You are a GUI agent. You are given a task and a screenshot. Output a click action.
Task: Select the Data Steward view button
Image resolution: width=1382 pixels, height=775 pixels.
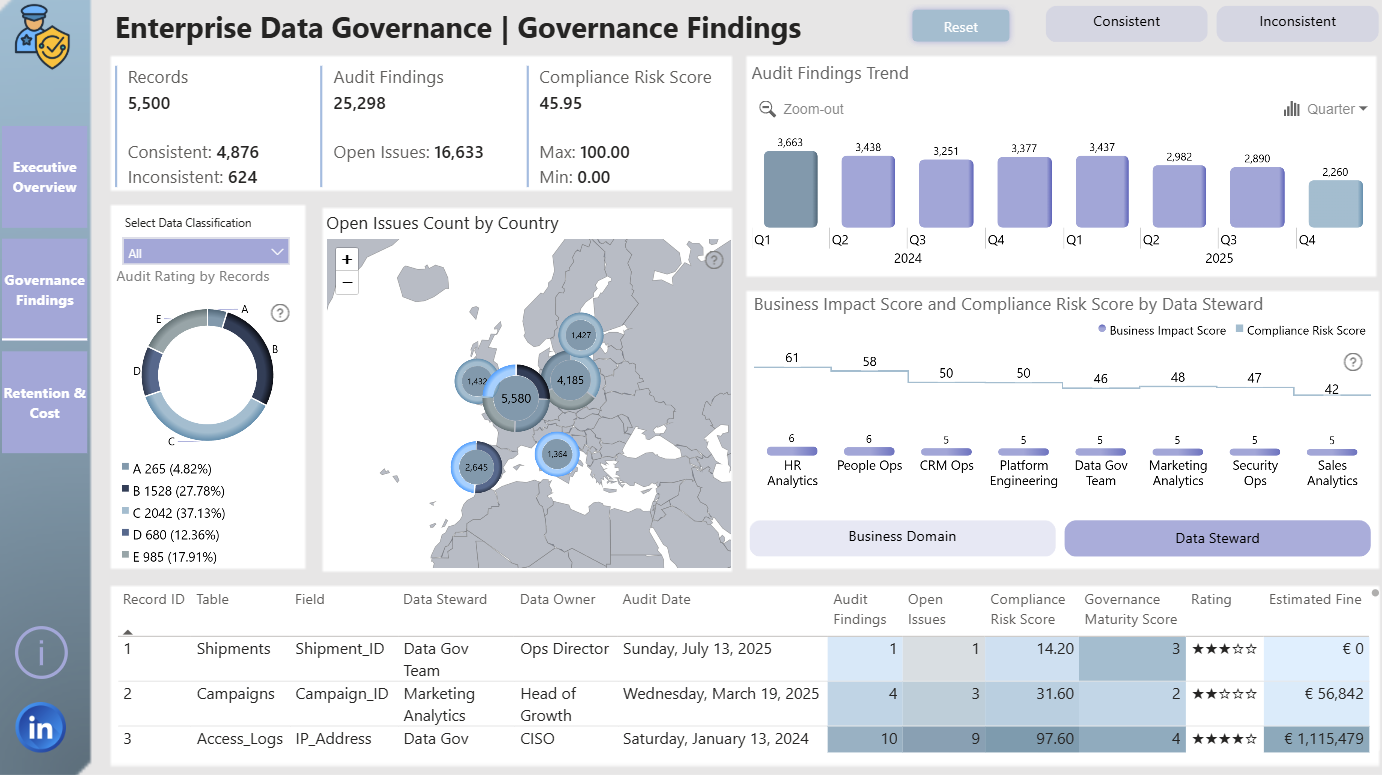pos(1217,538)
